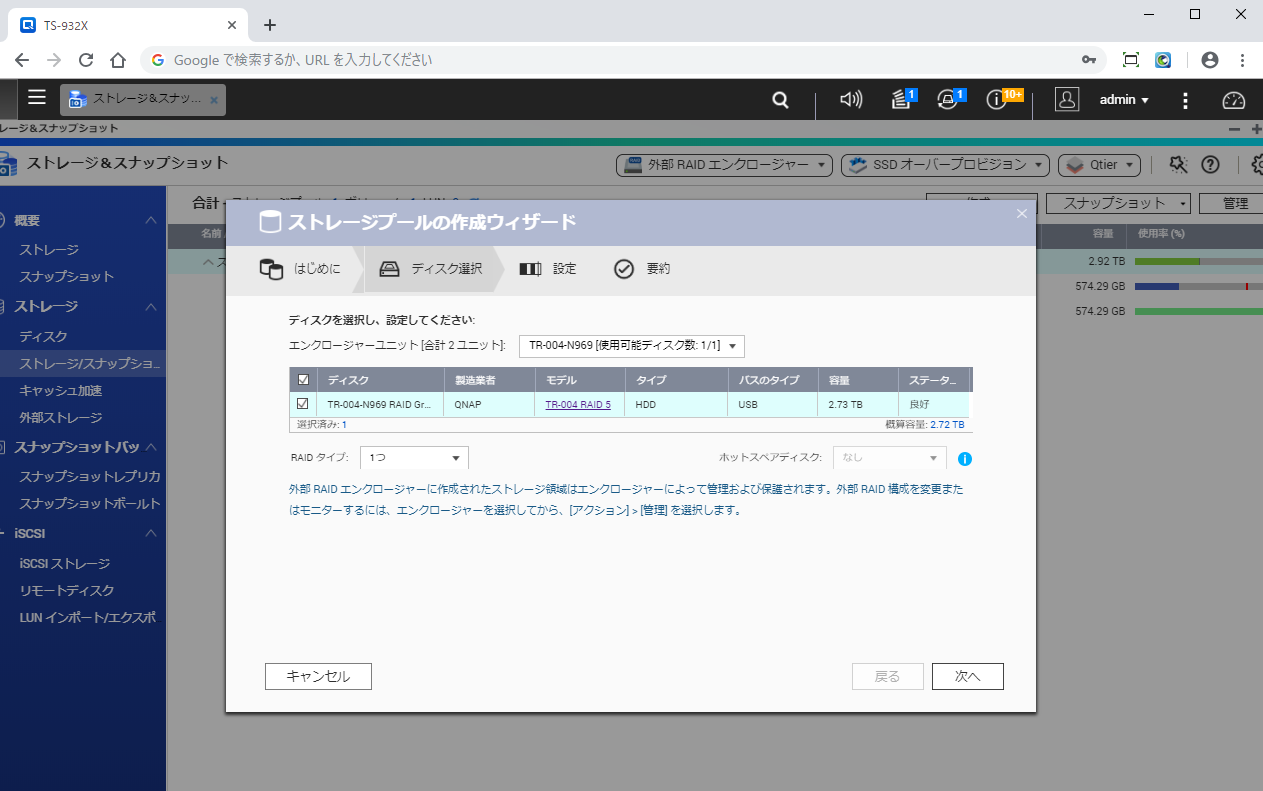
Task: Open the enclosure unit TR-004-N969 dropdown
Action: 632,346
